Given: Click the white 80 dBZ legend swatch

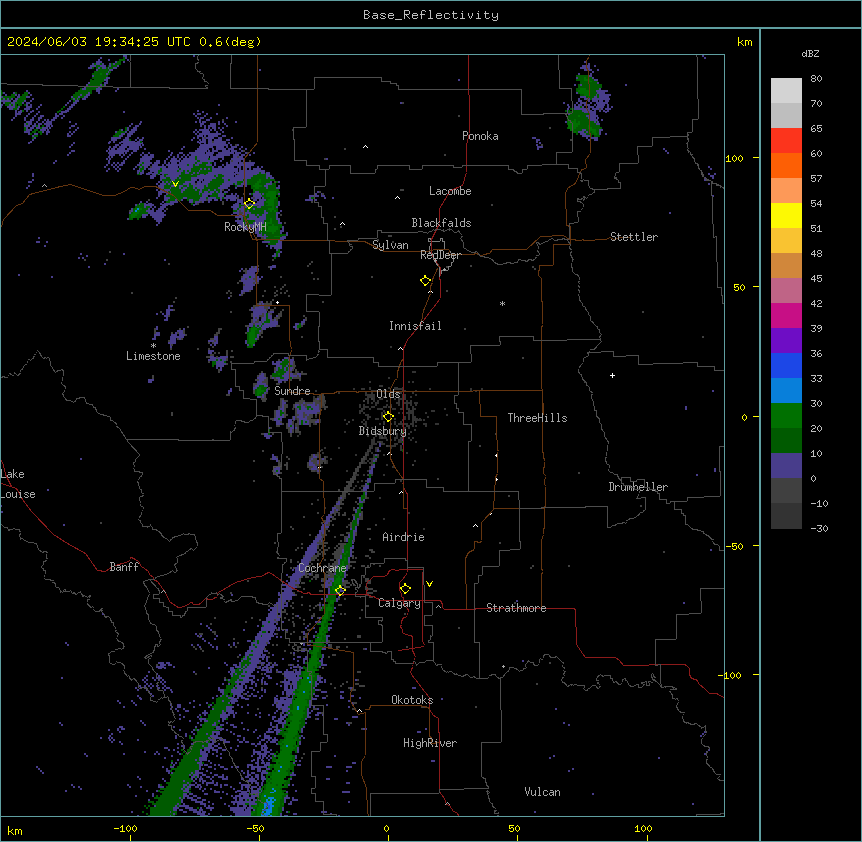Looking at the screenshot, I should pos(786,91).
